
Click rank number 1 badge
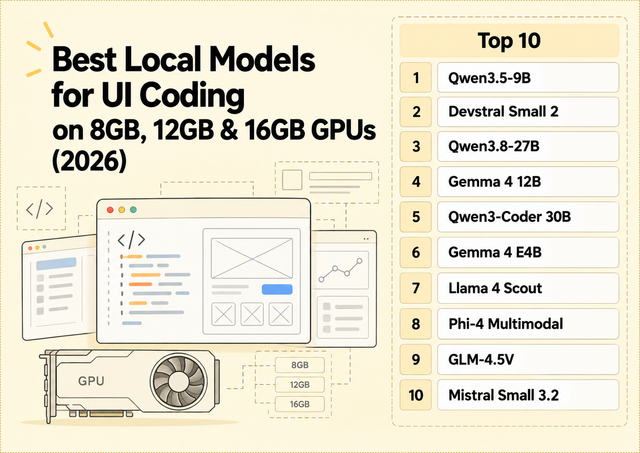pyautogui.click(x=416, y=78)
